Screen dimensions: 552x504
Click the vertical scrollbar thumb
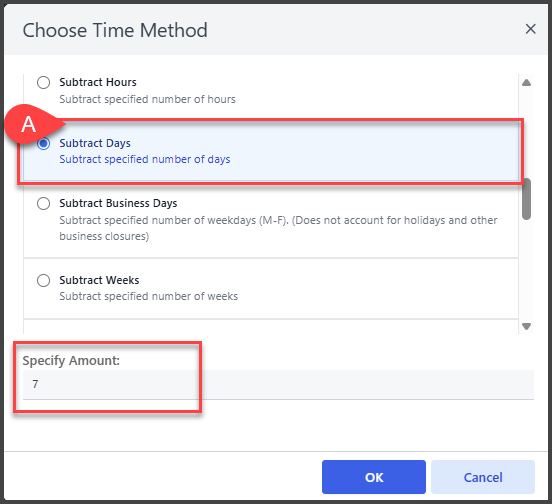526,199
